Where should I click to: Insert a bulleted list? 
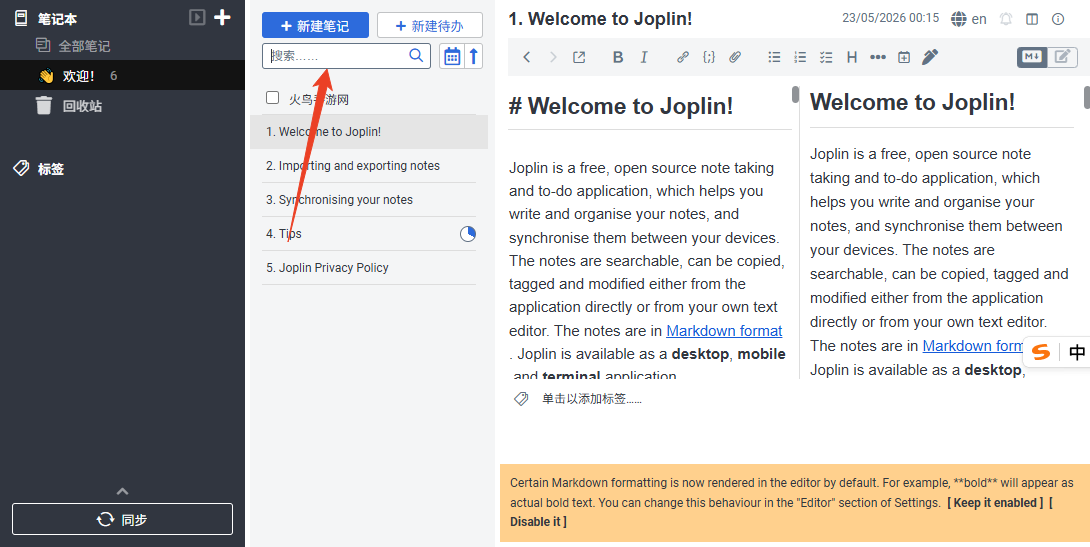774,58
